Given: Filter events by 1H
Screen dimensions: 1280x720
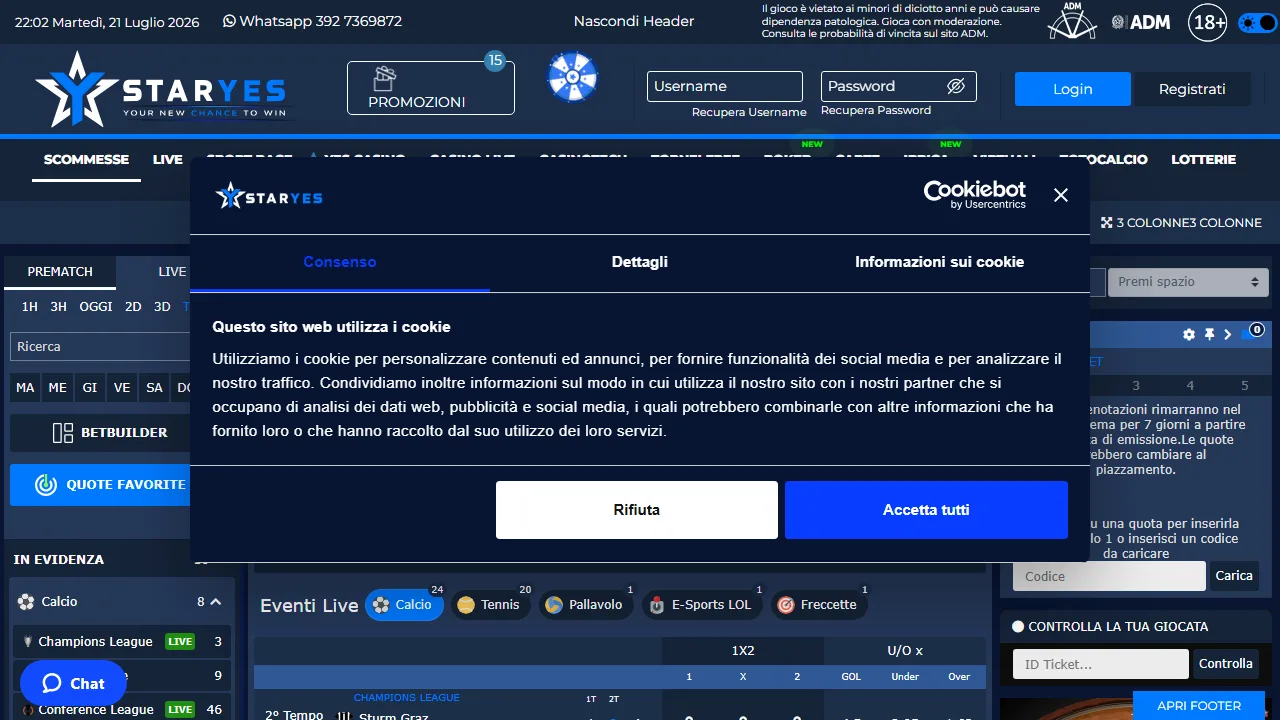Looking at the screenshot, I should point(30,307).
